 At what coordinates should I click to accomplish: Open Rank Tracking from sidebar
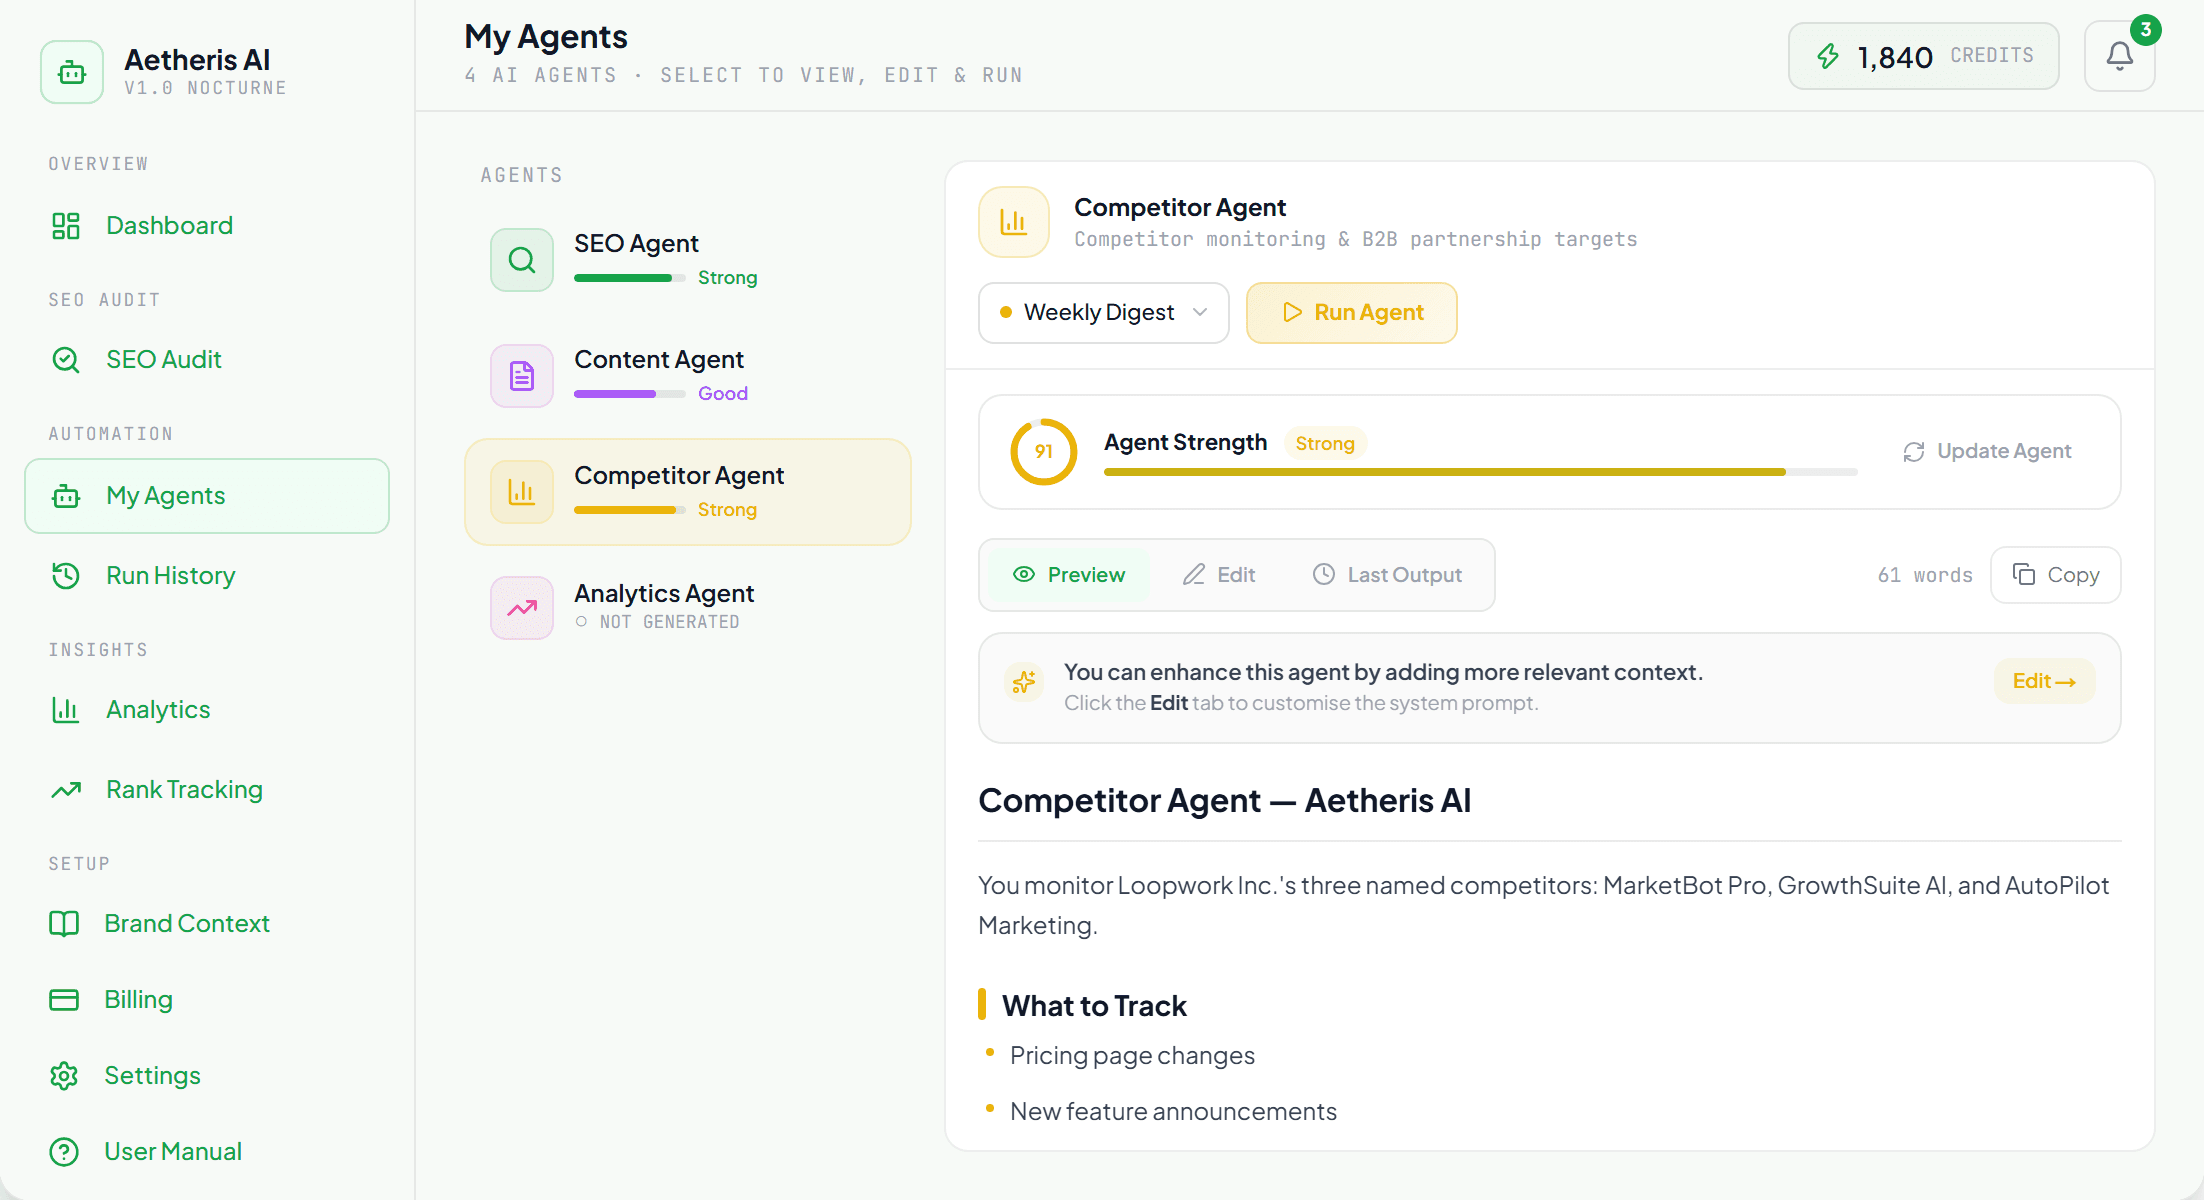coord(206,790)
